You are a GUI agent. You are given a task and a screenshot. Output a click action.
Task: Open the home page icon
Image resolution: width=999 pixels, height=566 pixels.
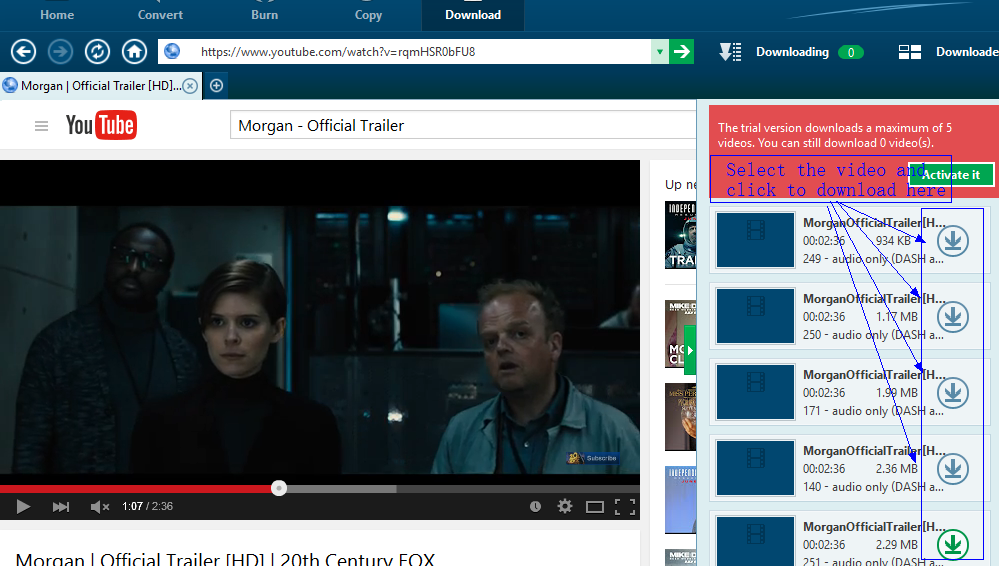[x=134, y=52]
